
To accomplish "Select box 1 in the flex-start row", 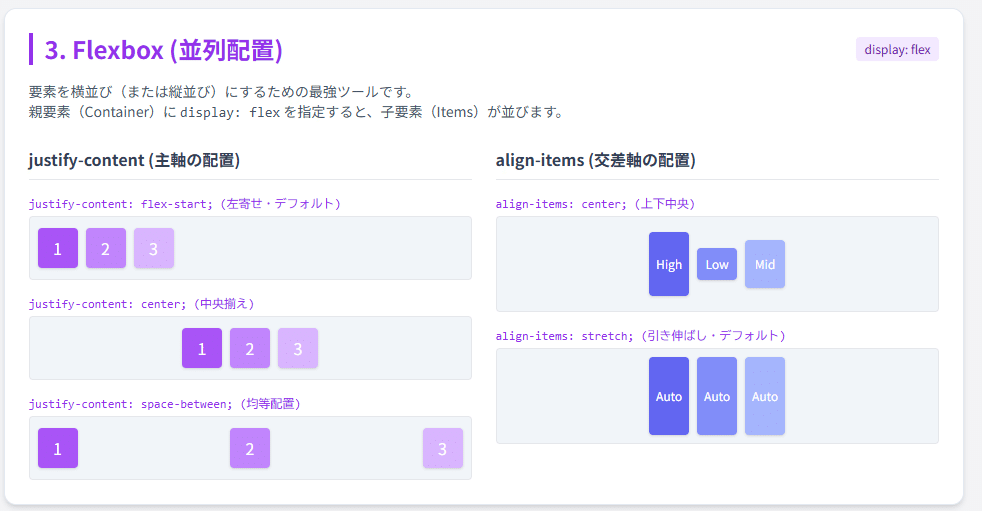I will tap(58, 248).
